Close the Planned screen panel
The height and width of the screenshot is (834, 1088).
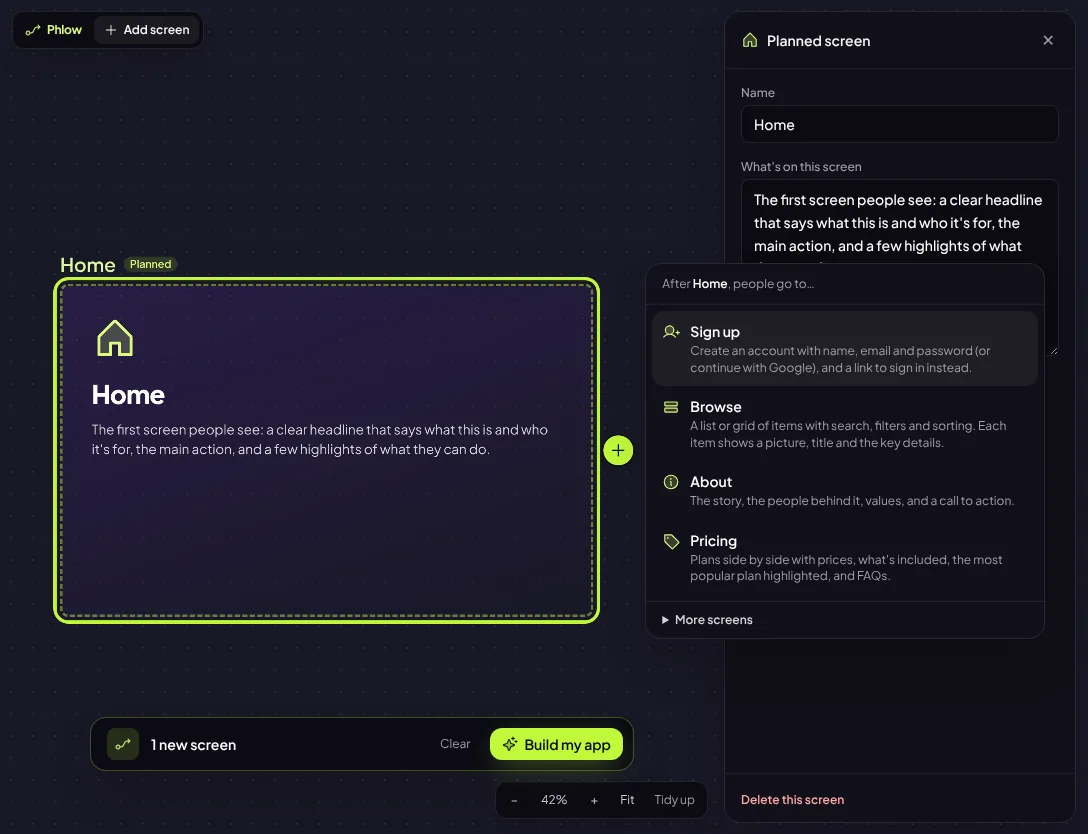click(x=1048, y=40)
